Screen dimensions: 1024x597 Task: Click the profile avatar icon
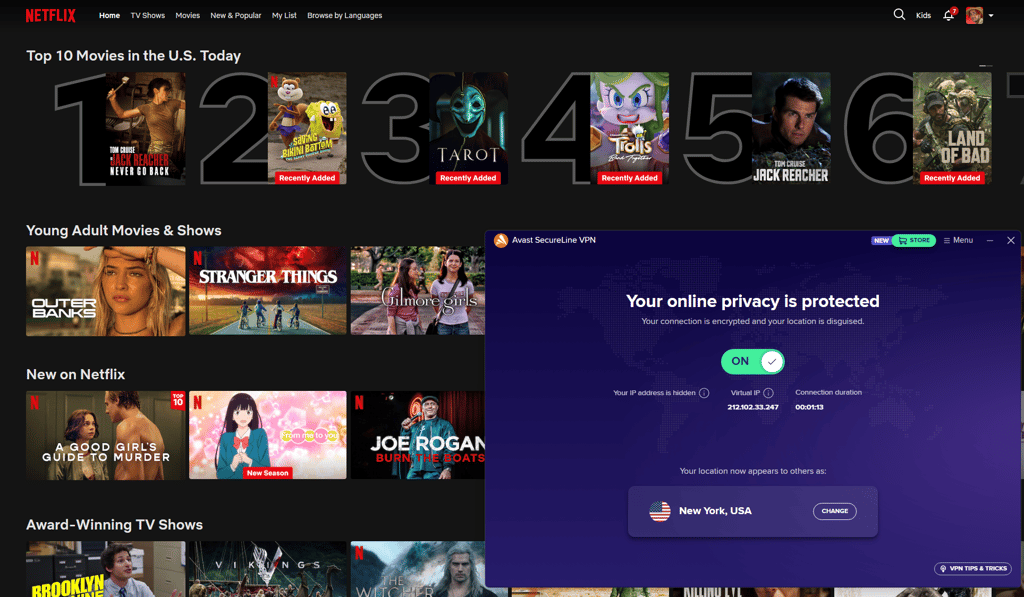pyautogui.click(x=974, y=15)
